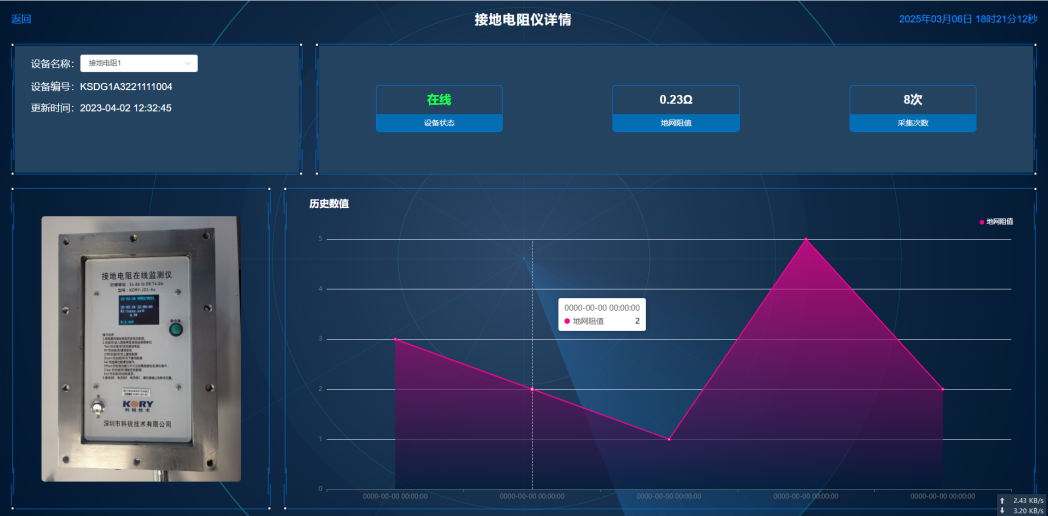Toggle the 地网阻值 series legend text
The width and height of the screenshot is (1048, 516).
tap(1000, 222)
